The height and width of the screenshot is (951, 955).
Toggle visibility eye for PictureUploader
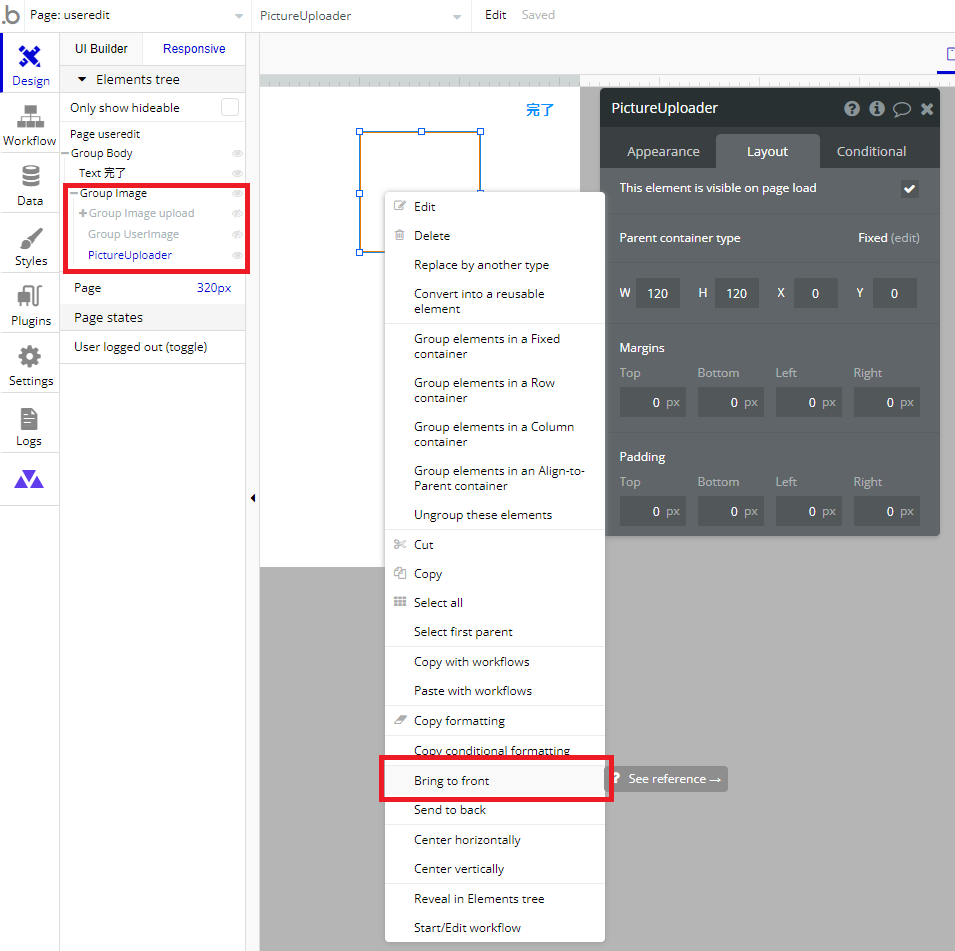238,255
